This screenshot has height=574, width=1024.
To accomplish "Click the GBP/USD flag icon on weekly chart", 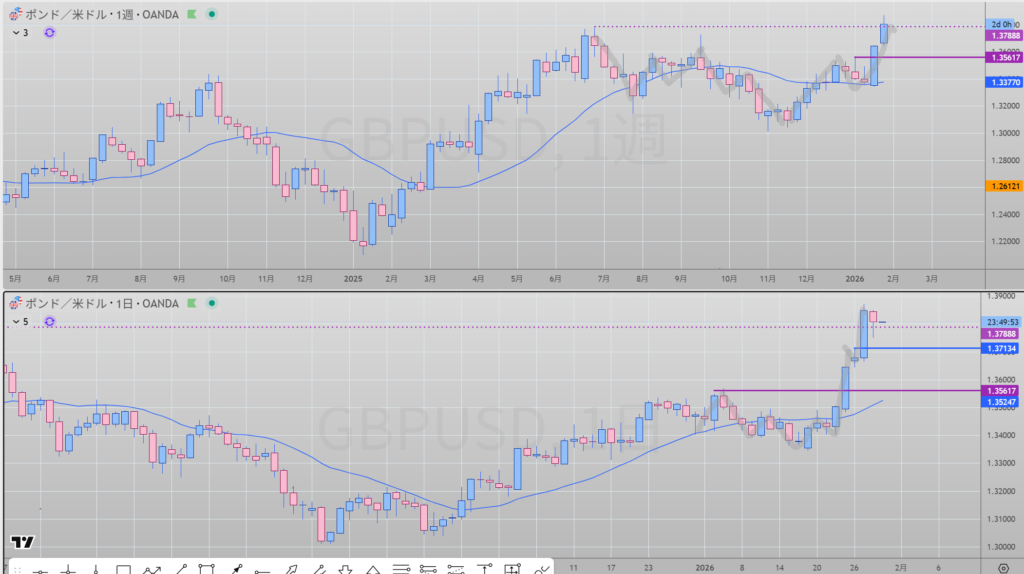I will point(13,16).
